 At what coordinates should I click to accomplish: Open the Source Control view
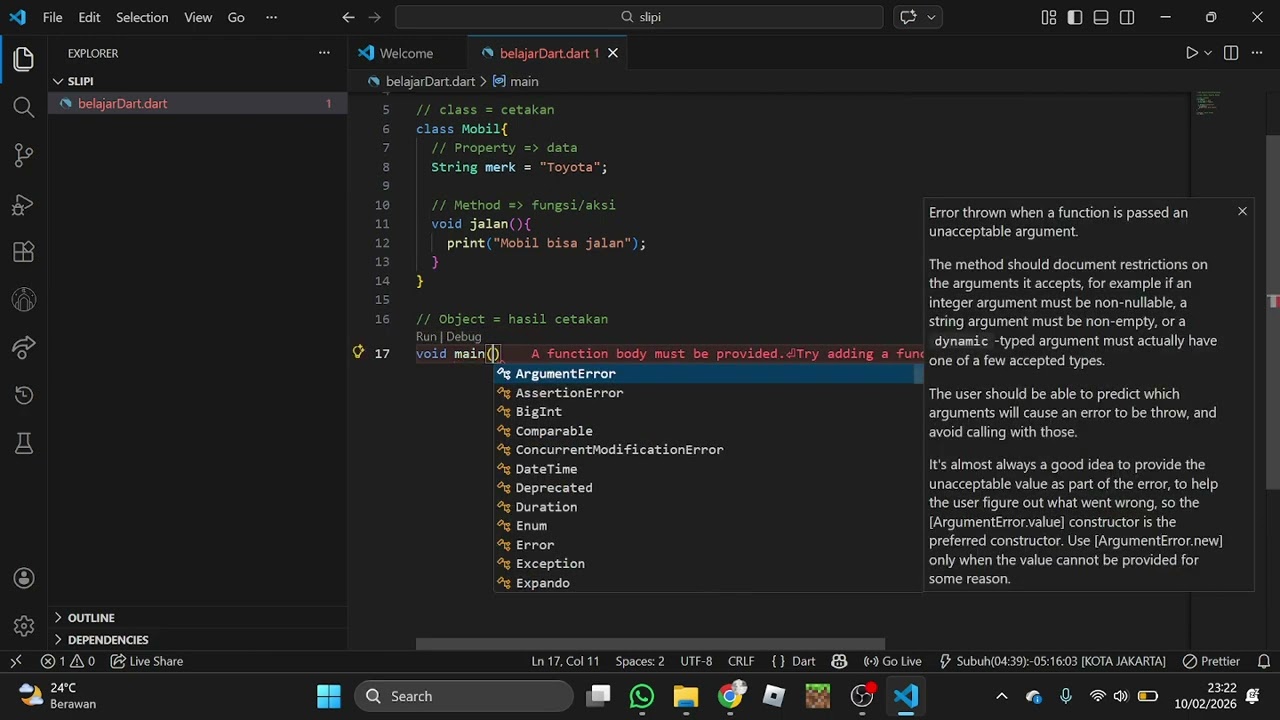24,155
